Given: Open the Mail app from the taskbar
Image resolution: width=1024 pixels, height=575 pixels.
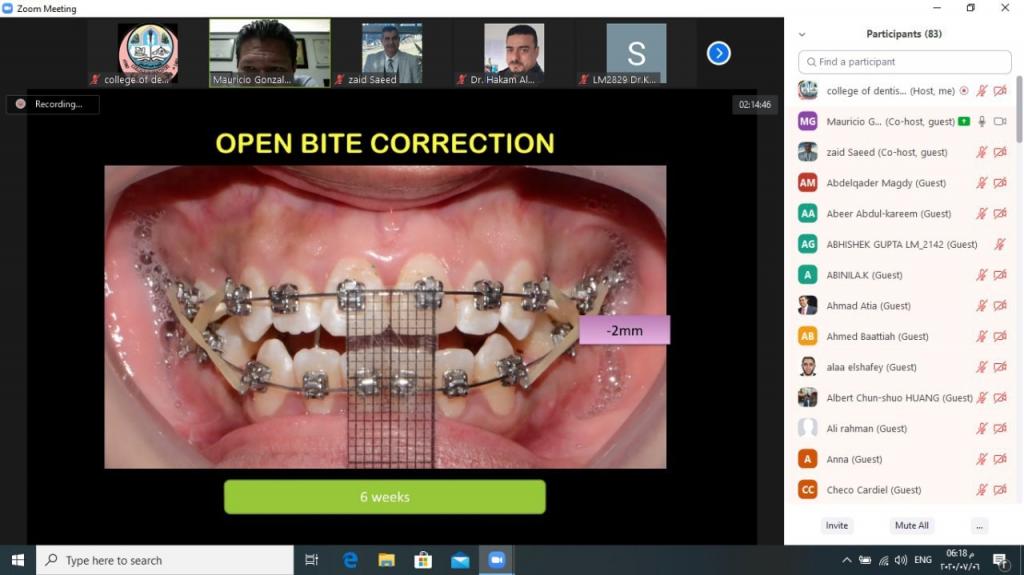Looking at the screenshot, I should click(x=460, y=560).
